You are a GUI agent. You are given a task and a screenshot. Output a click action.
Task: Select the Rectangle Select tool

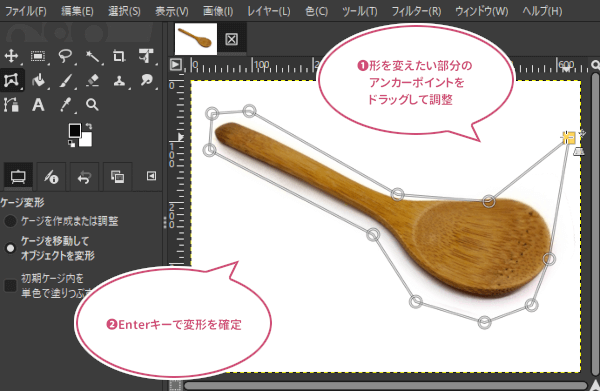coord(38,56)
